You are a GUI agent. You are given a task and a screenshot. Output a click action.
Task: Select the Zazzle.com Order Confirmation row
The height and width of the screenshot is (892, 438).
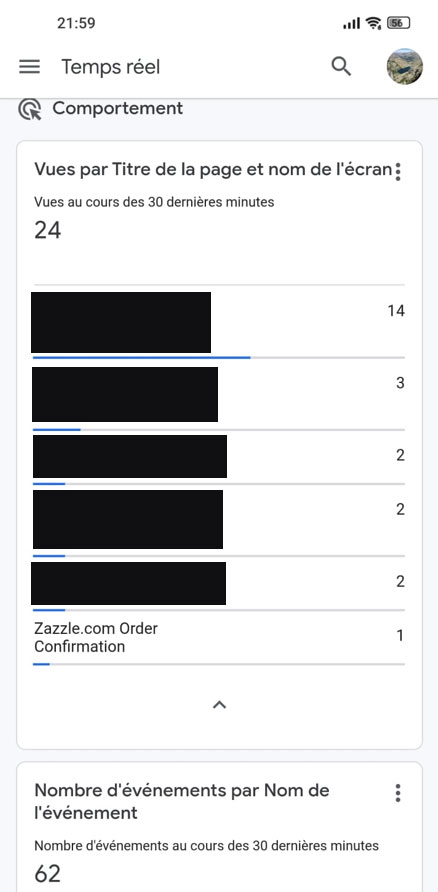click(219, 638)
